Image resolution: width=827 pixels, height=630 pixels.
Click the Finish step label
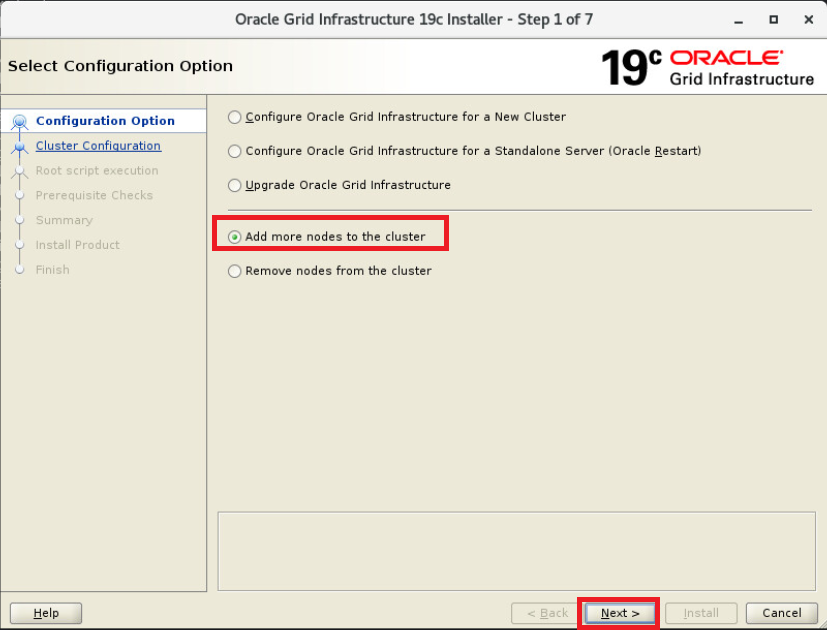pos(52,270)
